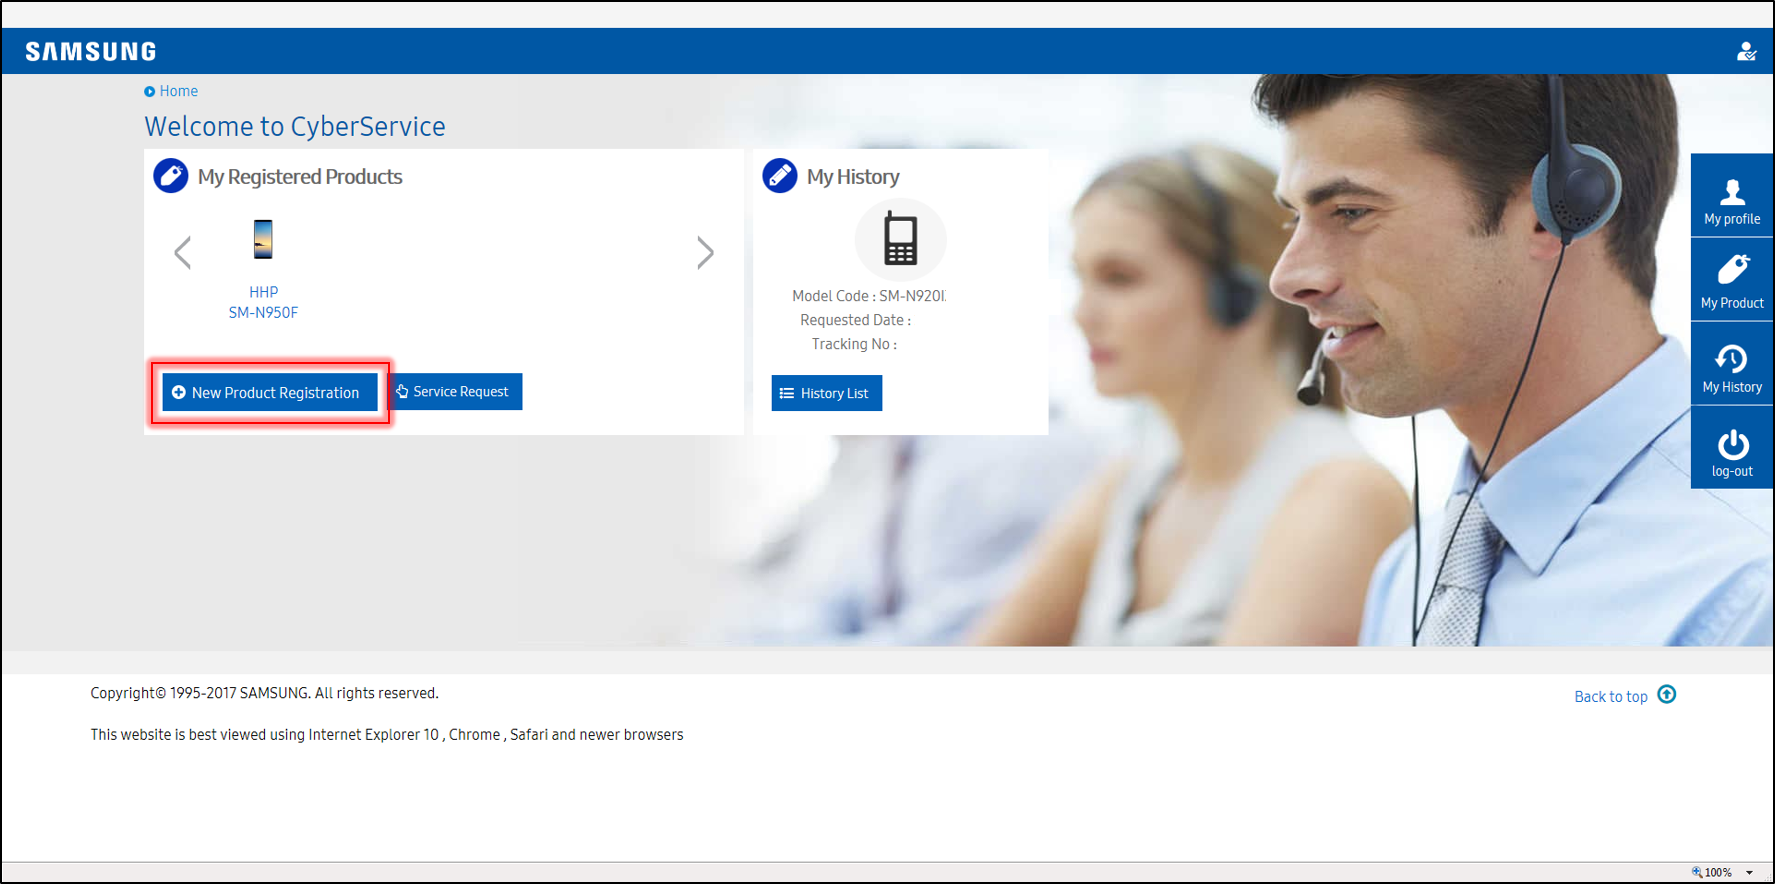Click the HHP product category label
This screenshot has height=884, width=1775.
tap(263, 292)
